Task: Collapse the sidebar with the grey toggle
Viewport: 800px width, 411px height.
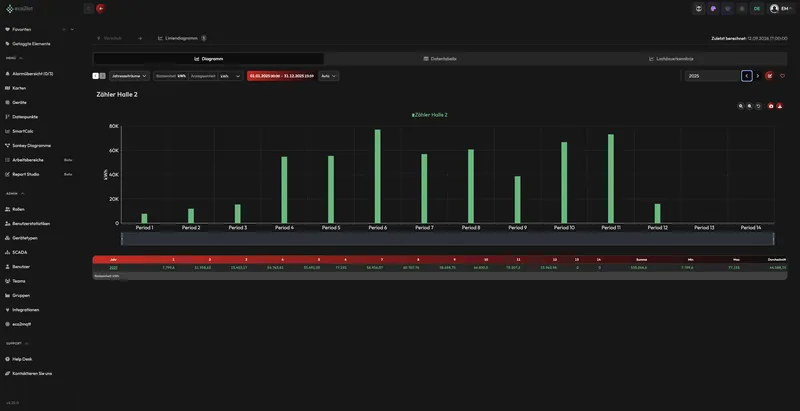Action: (x=89, y=9)
